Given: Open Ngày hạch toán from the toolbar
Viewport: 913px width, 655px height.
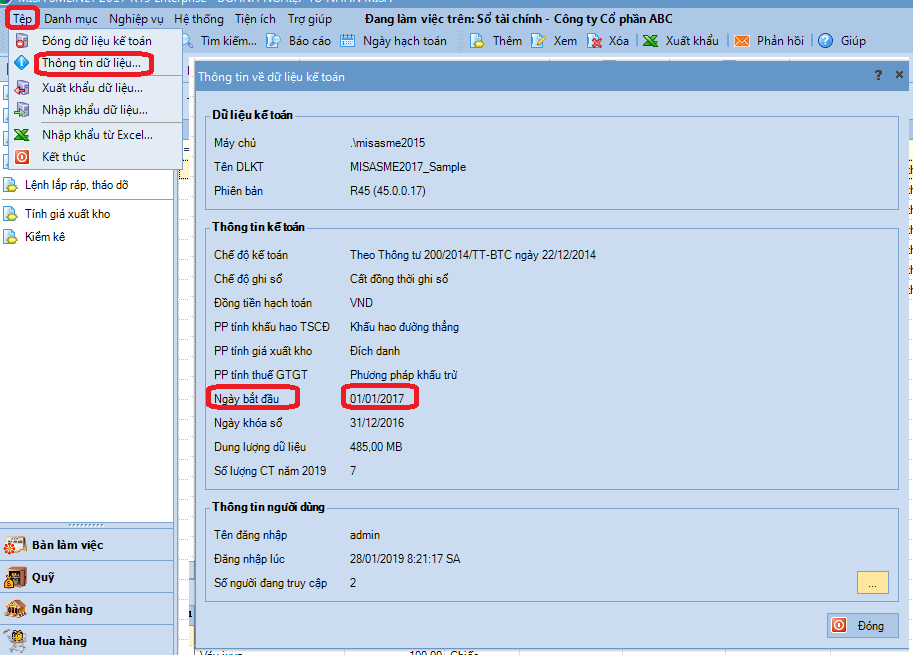Looking at the screenshot, I should (405, 41).
